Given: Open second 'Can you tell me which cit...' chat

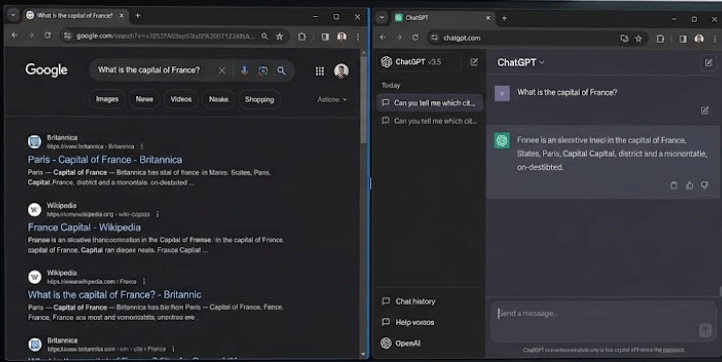Looking at the screenshot, I should [x=430, y=121].
